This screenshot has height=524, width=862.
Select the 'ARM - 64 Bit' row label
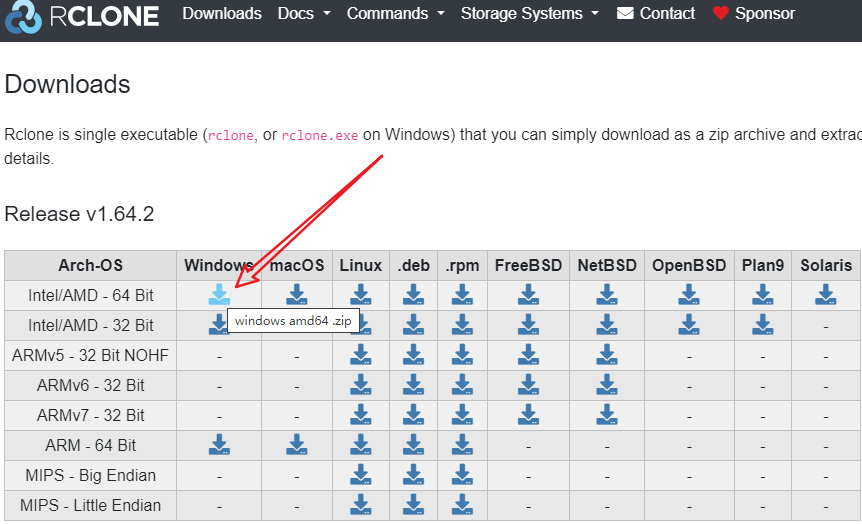coord(91,445)
